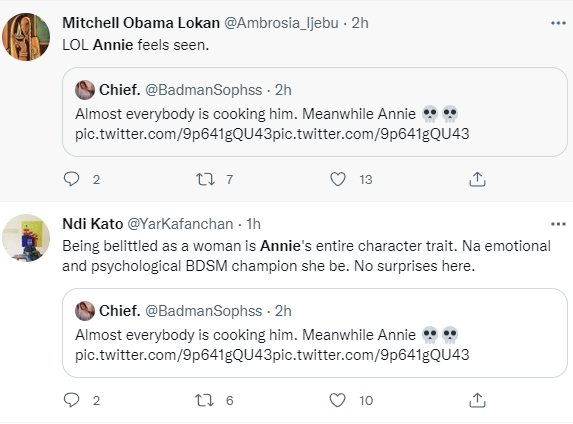Screen dimensions: 573x424
Task: Open Ndi Kato's profile avatar
Action: click(26, 238)
